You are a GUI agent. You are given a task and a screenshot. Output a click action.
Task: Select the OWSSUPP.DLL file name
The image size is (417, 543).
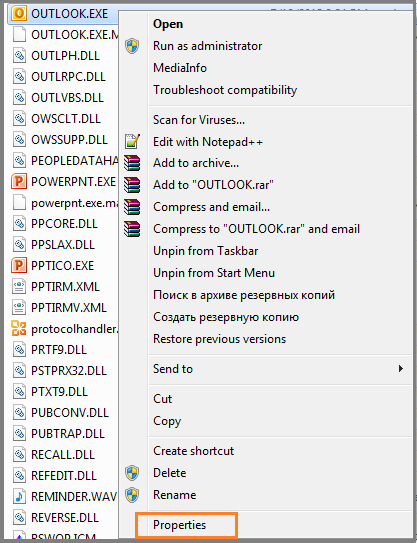point(70,140)
